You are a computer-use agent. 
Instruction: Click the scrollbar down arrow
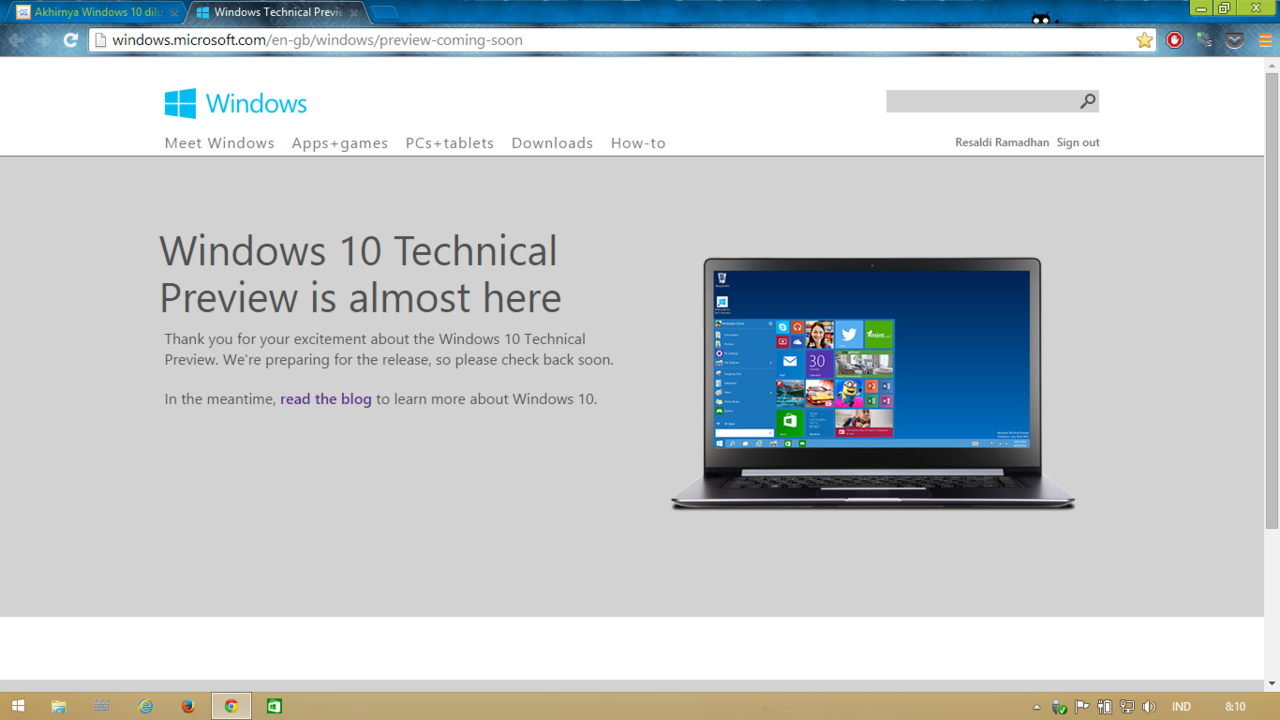(1272, 684)
